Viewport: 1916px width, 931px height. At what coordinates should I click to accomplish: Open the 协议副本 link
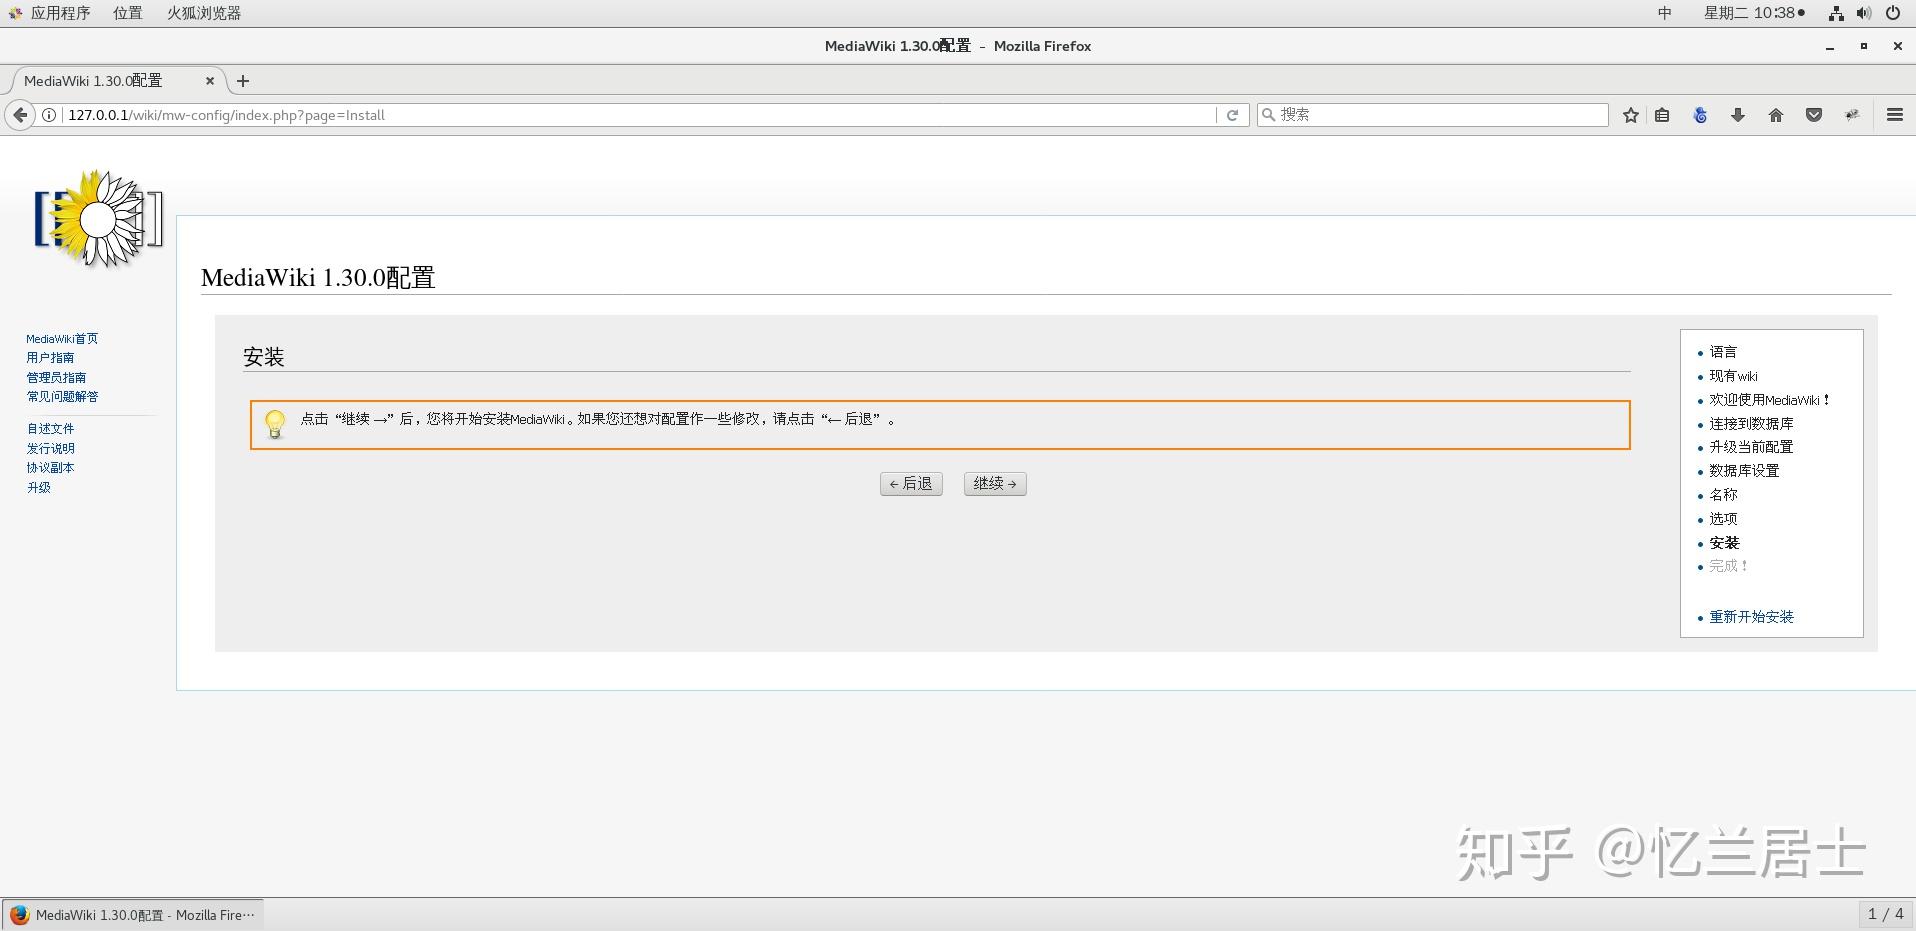click(50, 468)
